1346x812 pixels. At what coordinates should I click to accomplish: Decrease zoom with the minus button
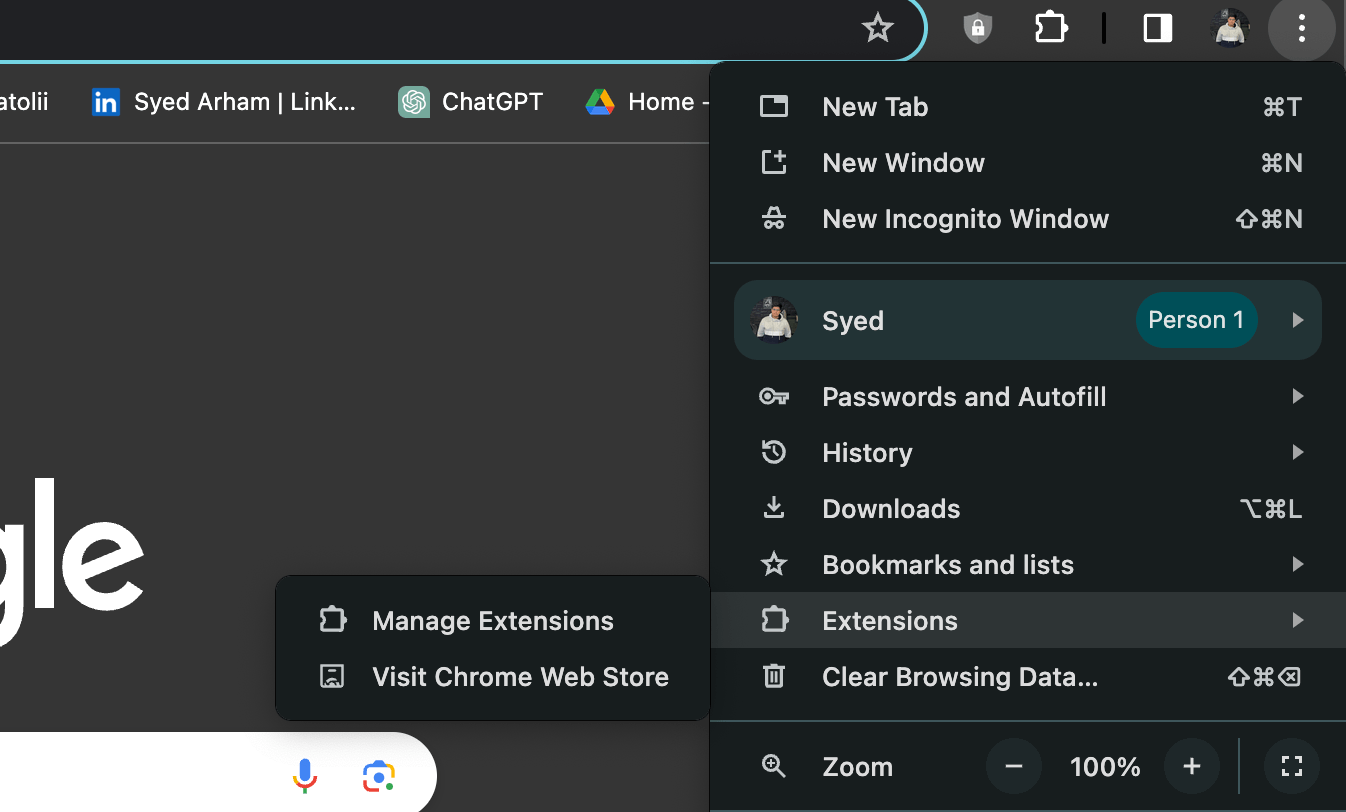1014,767
